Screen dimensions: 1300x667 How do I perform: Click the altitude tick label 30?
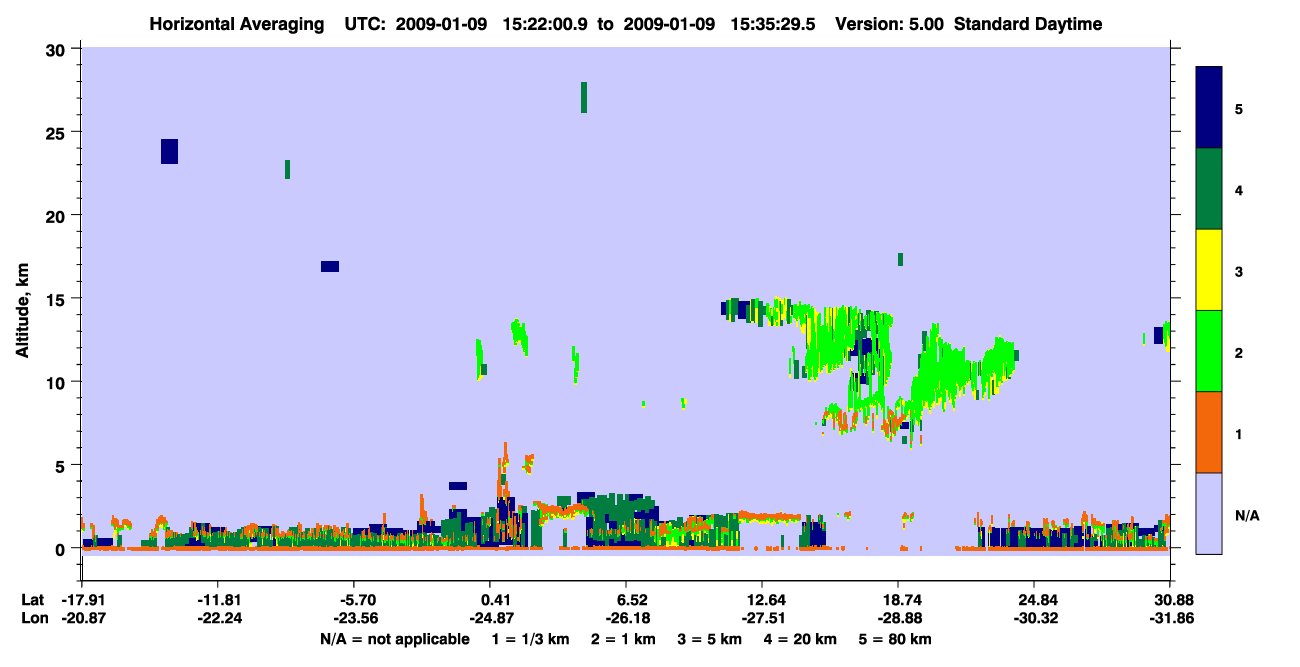point(58,49)
